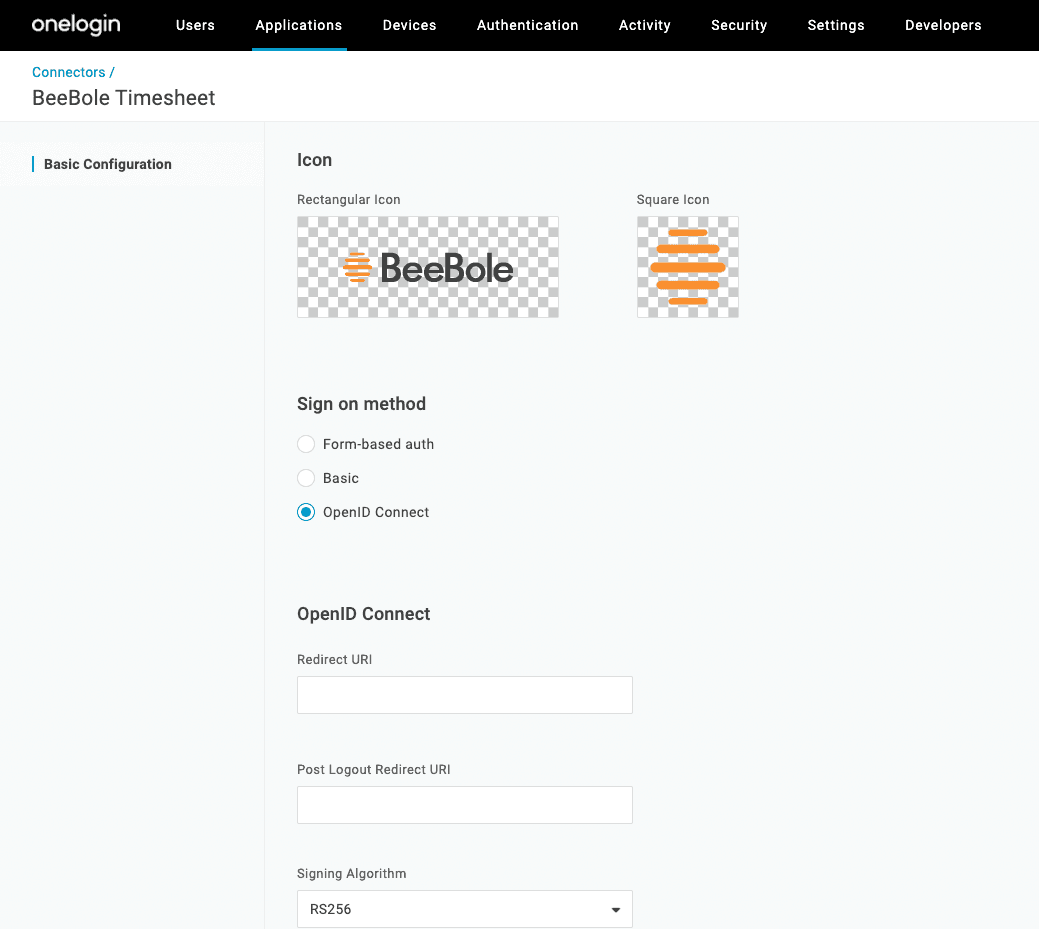
Task: Open the Users menu
Action: 195,25
